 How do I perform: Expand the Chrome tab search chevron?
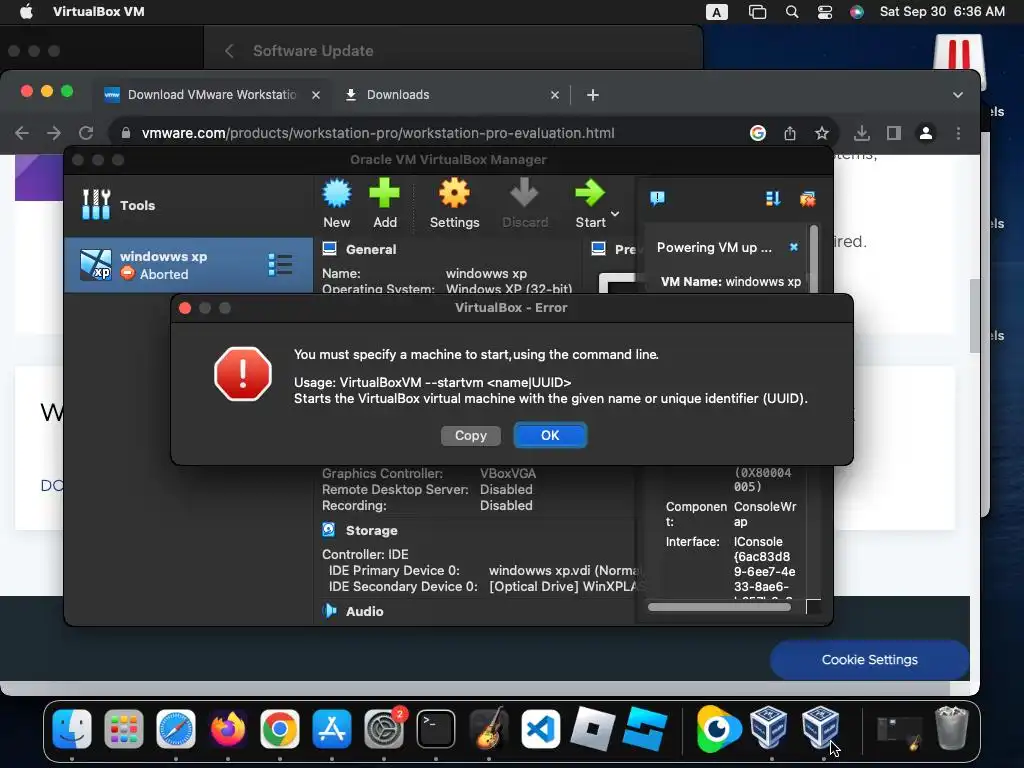[957, 95]
